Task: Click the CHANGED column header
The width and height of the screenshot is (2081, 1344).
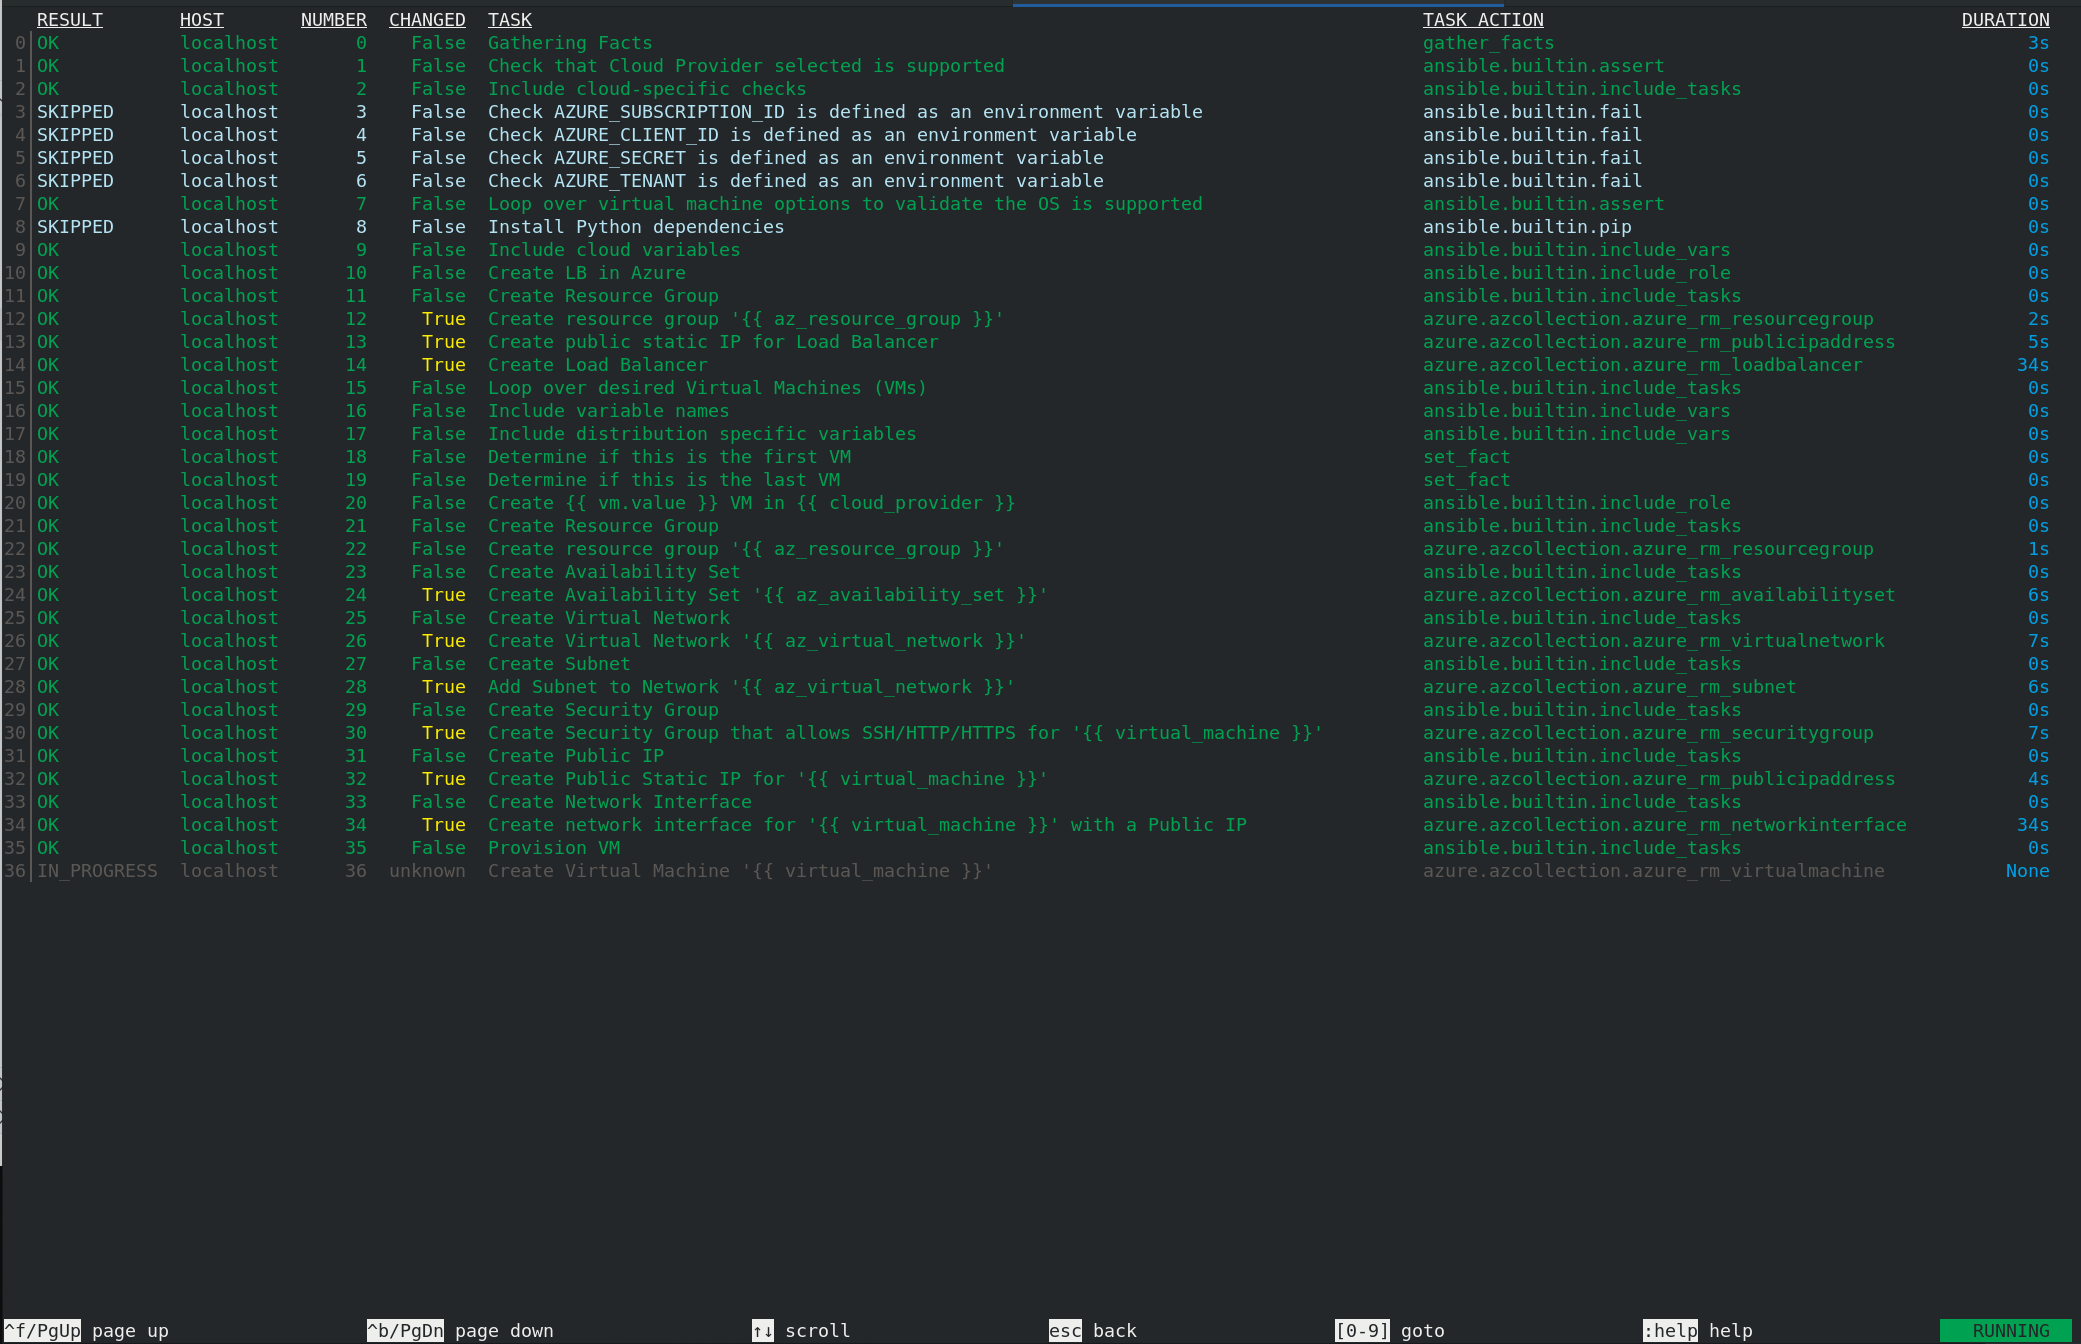Action: coord(426,20)
